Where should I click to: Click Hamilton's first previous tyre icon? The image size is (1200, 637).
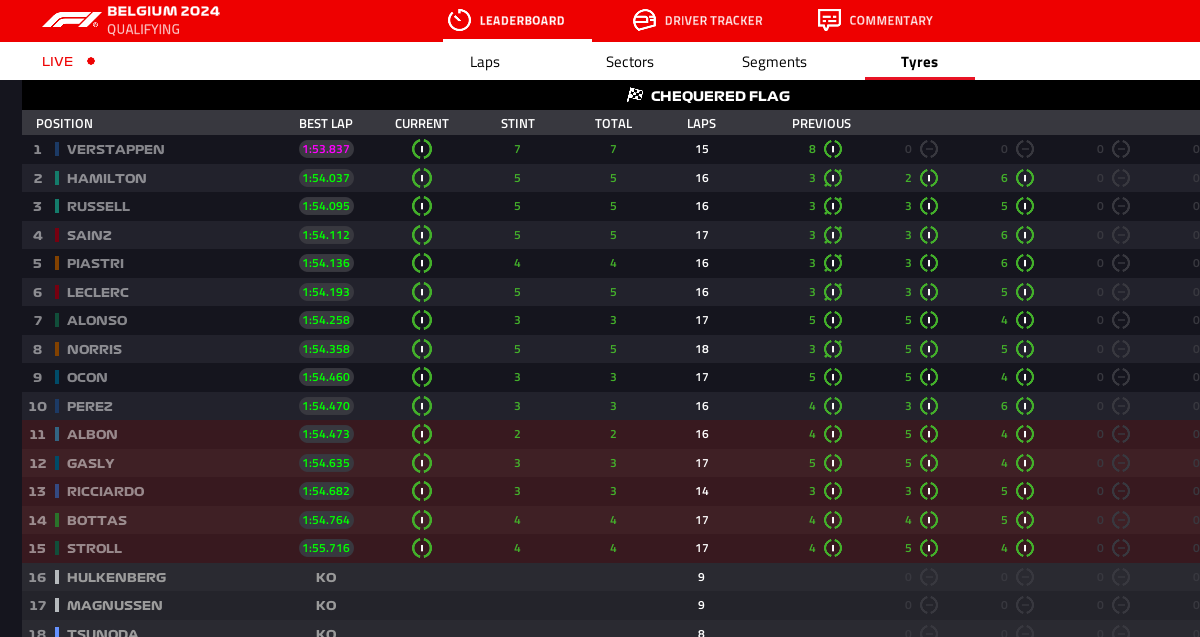pyautogui.click(x=833, y=178)
